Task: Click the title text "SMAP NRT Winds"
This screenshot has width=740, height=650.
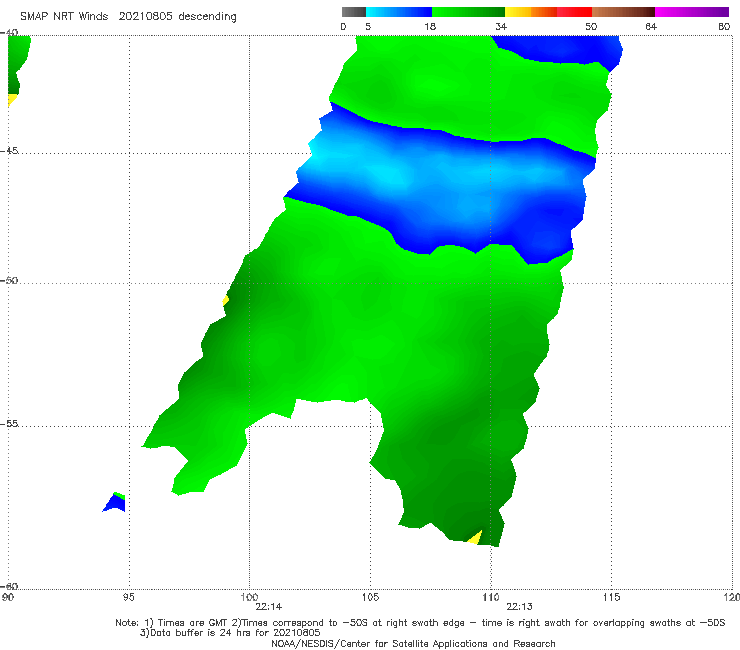Action: tap(64, 17)
